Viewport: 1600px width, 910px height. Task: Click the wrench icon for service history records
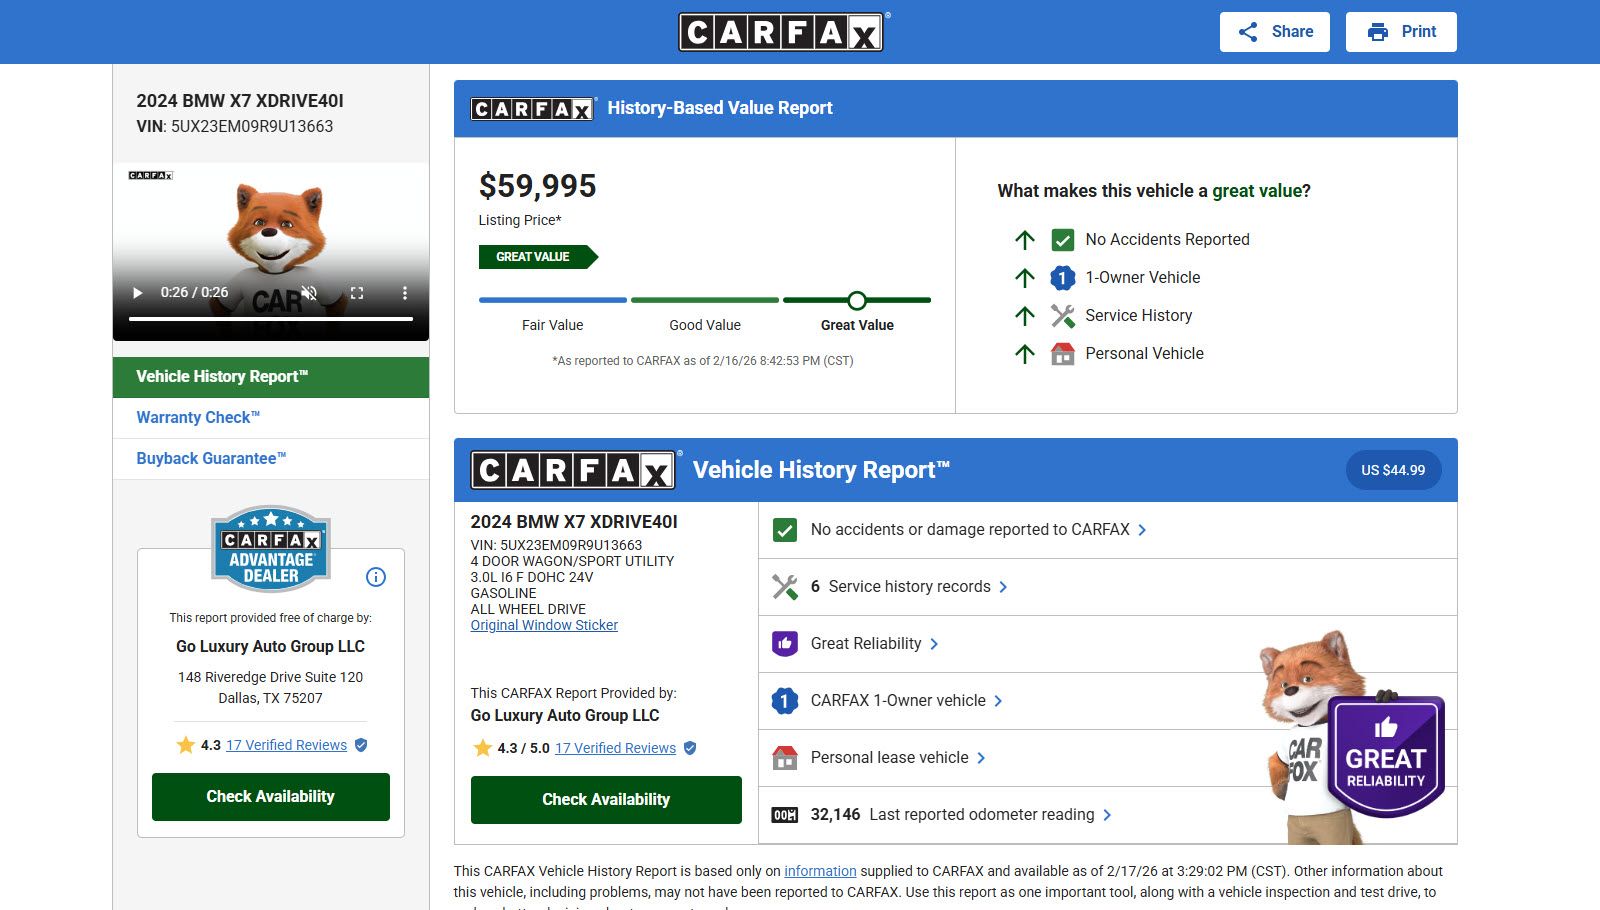click(785, 587)
